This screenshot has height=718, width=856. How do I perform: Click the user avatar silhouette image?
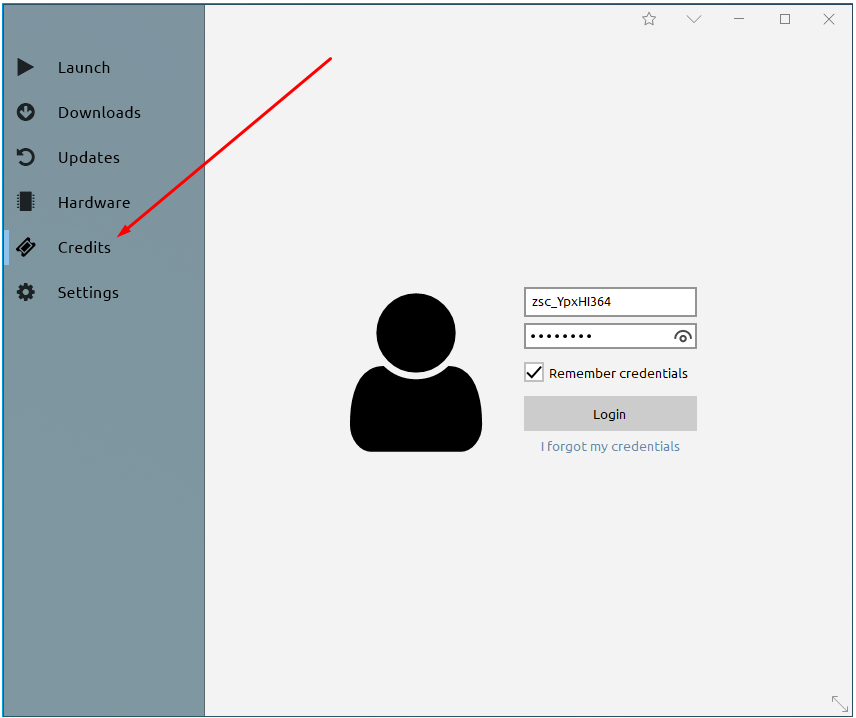pos(416,372)
